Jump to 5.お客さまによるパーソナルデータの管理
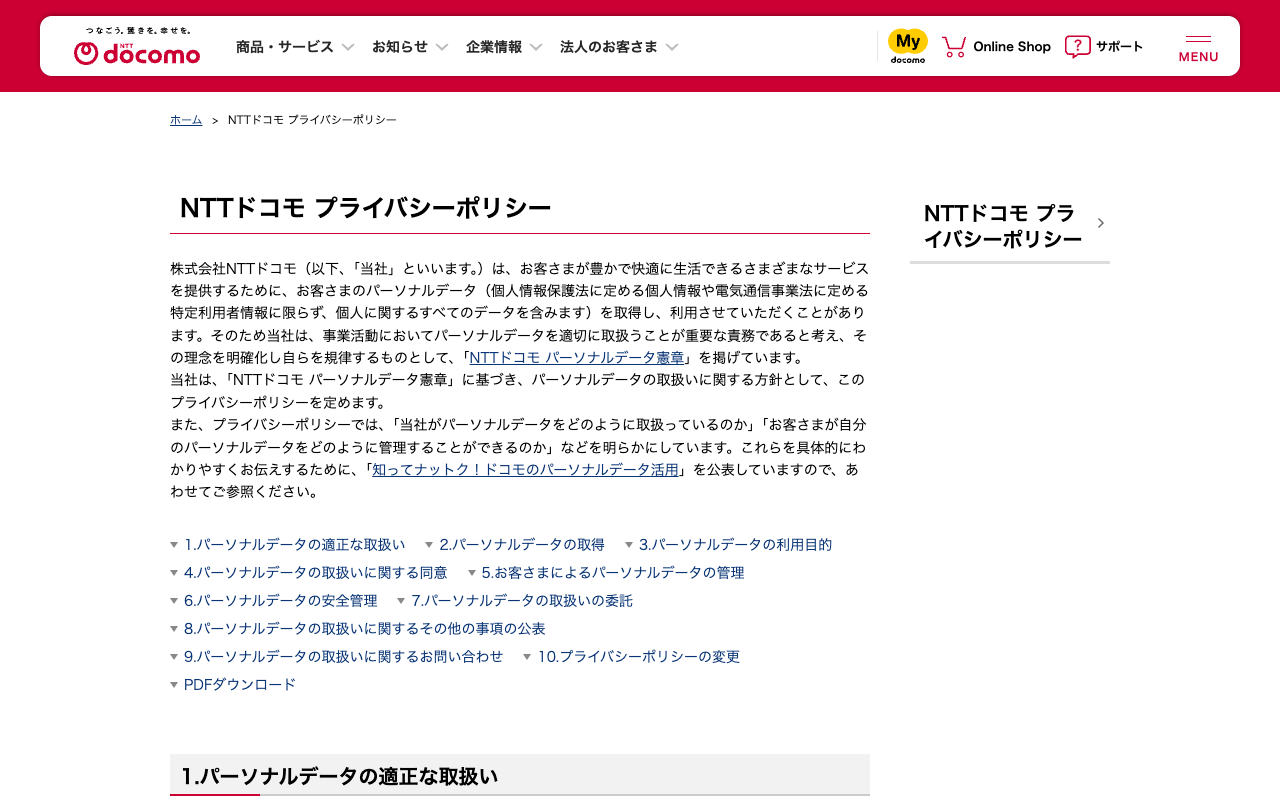 click(606, 573)
